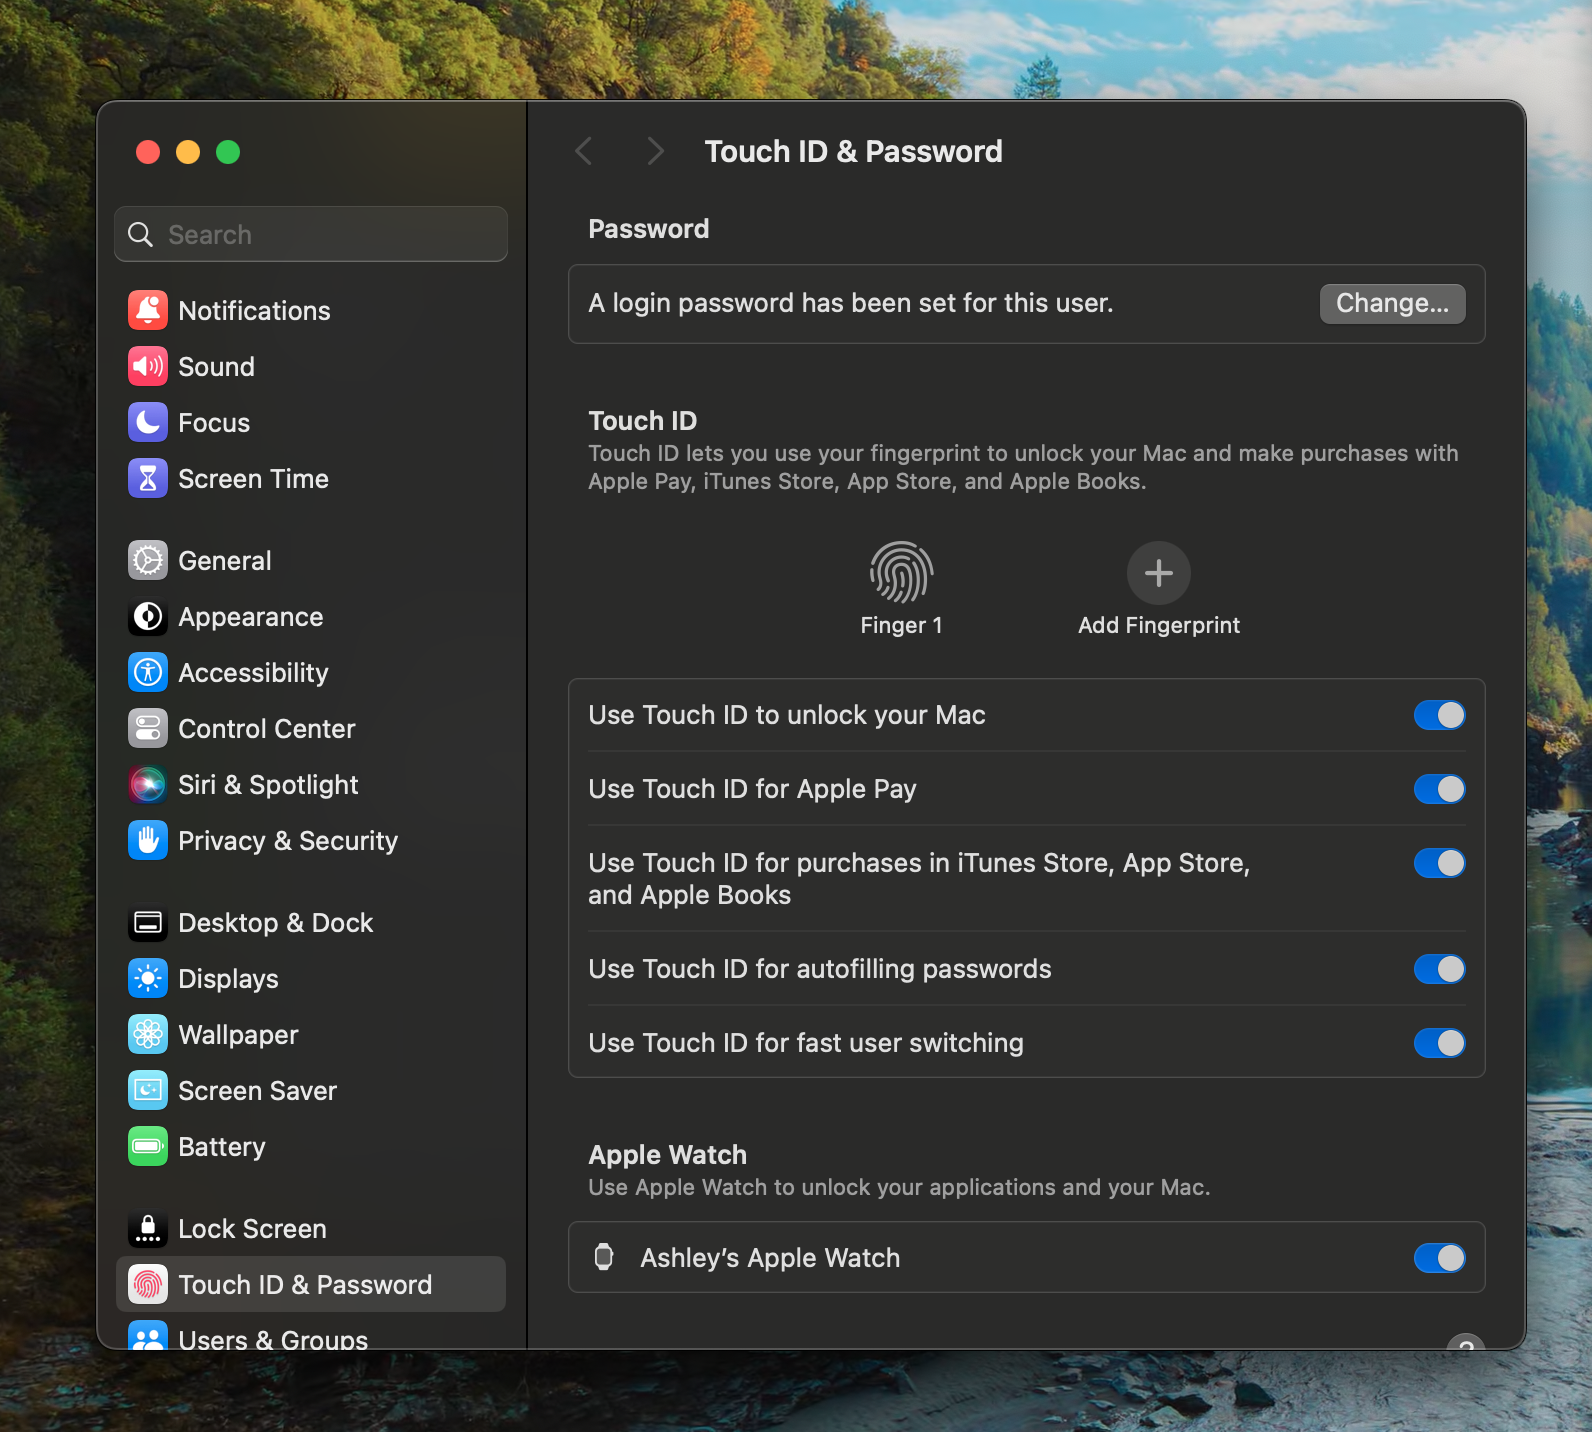
Task: Click the Notifications bell icon in sidebar
Action: pos(148,310)
